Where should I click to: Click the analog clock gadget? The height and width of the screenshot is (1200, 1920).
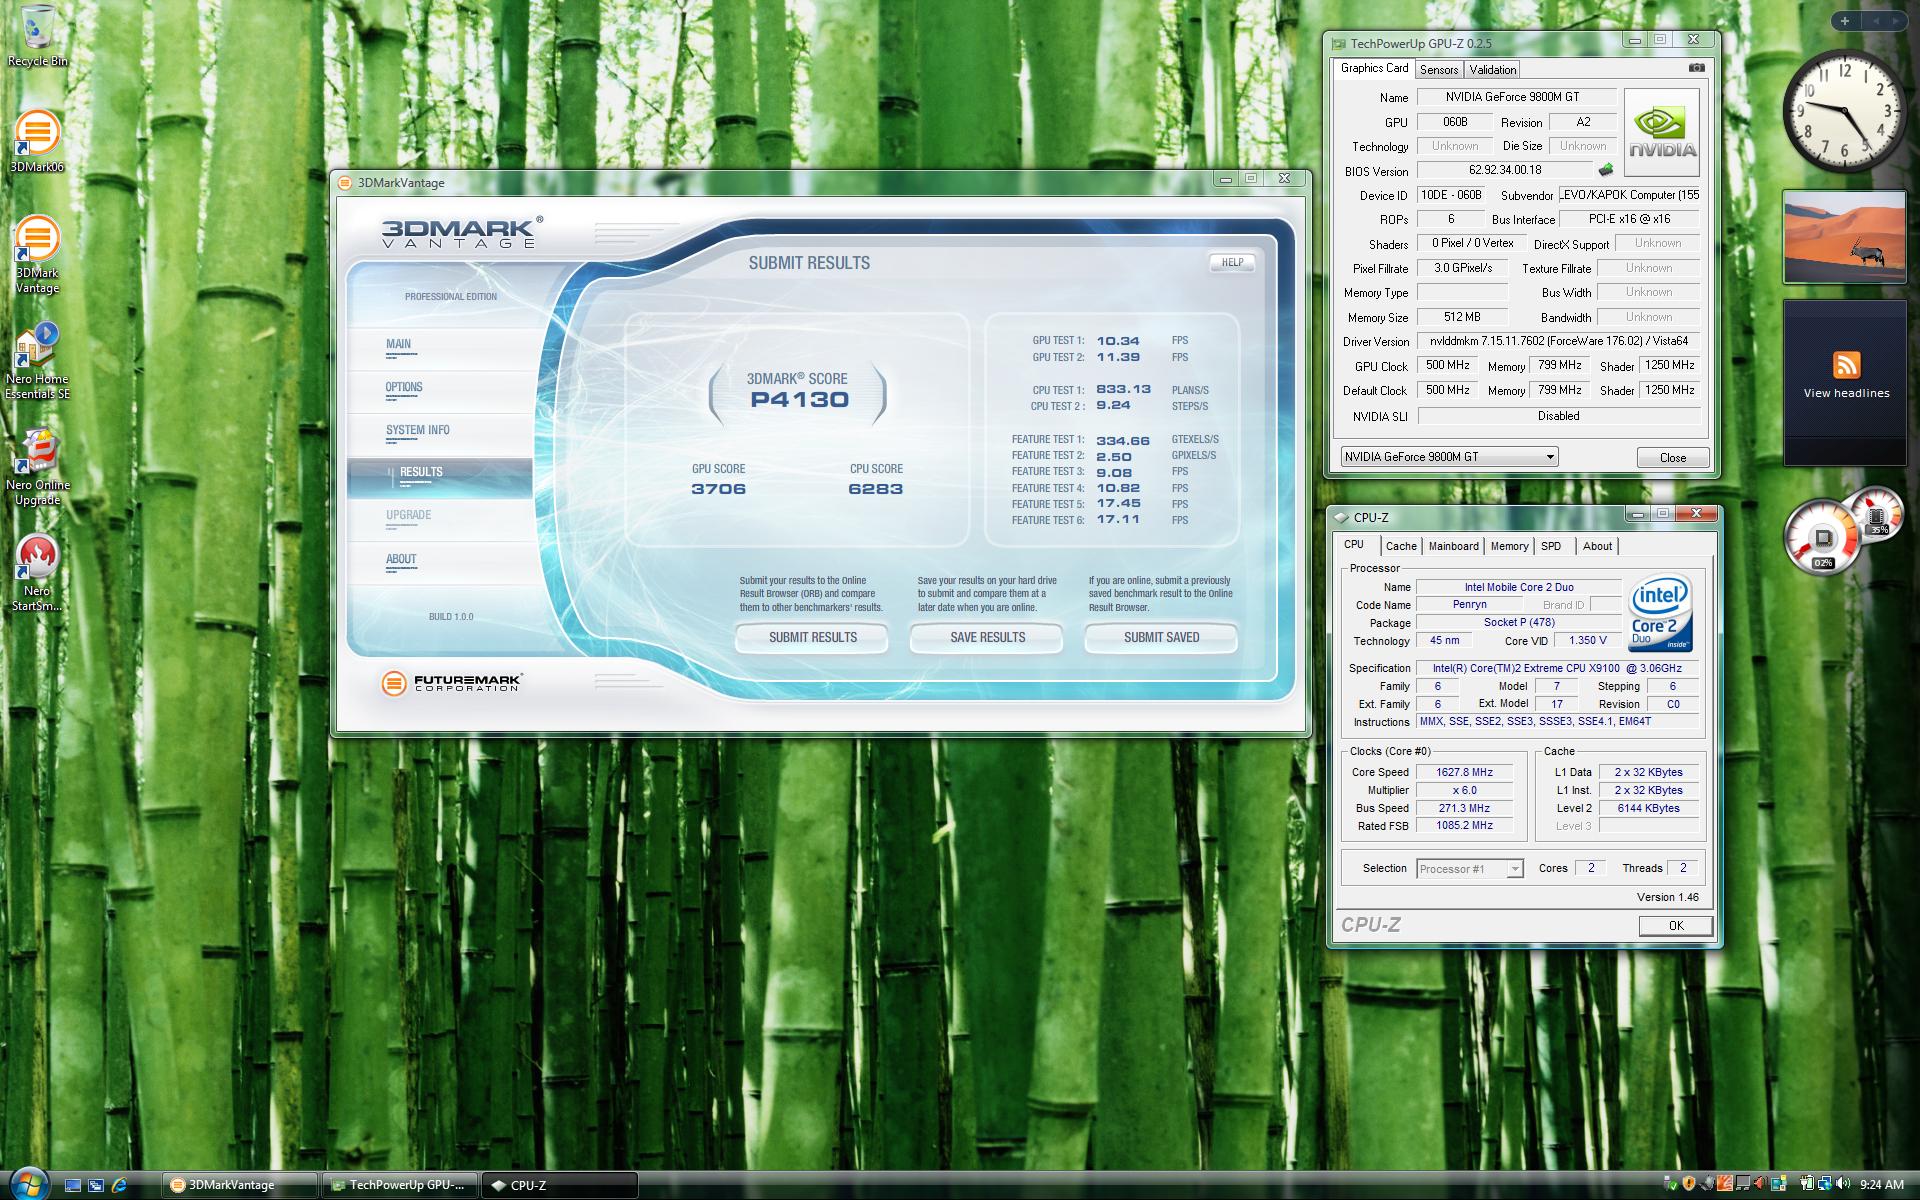pos(1844,110)
